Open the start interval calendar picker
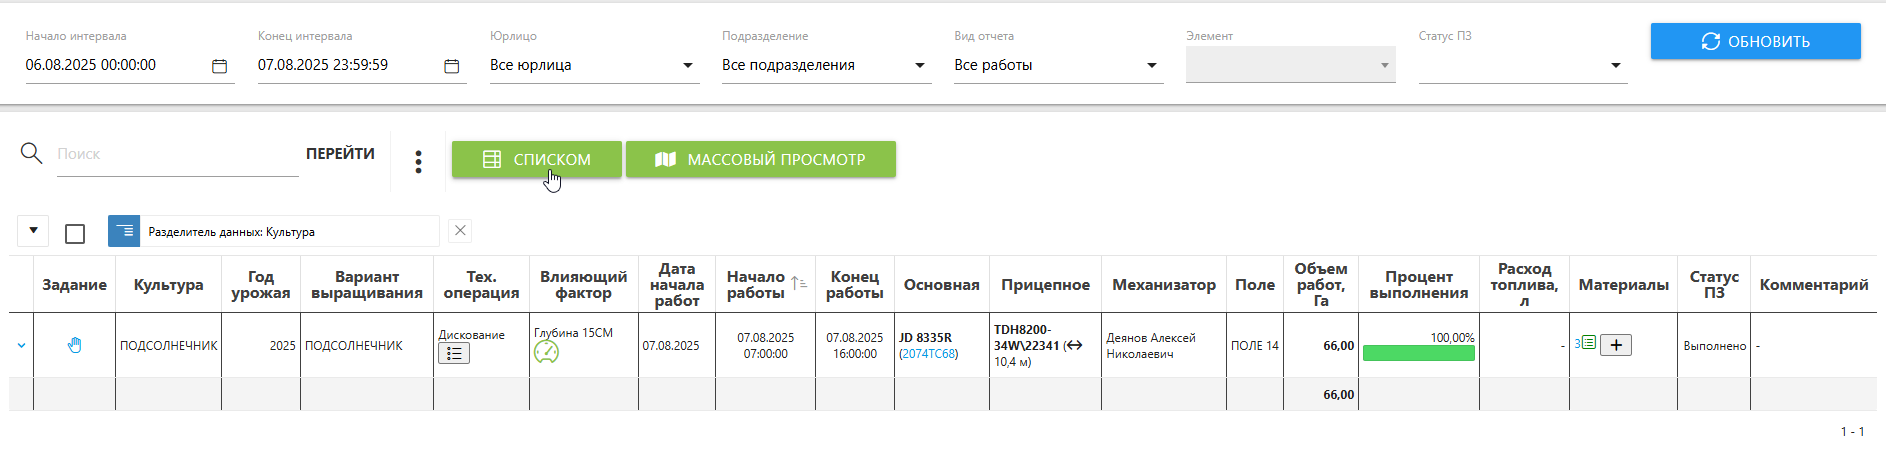 [220, 66]
